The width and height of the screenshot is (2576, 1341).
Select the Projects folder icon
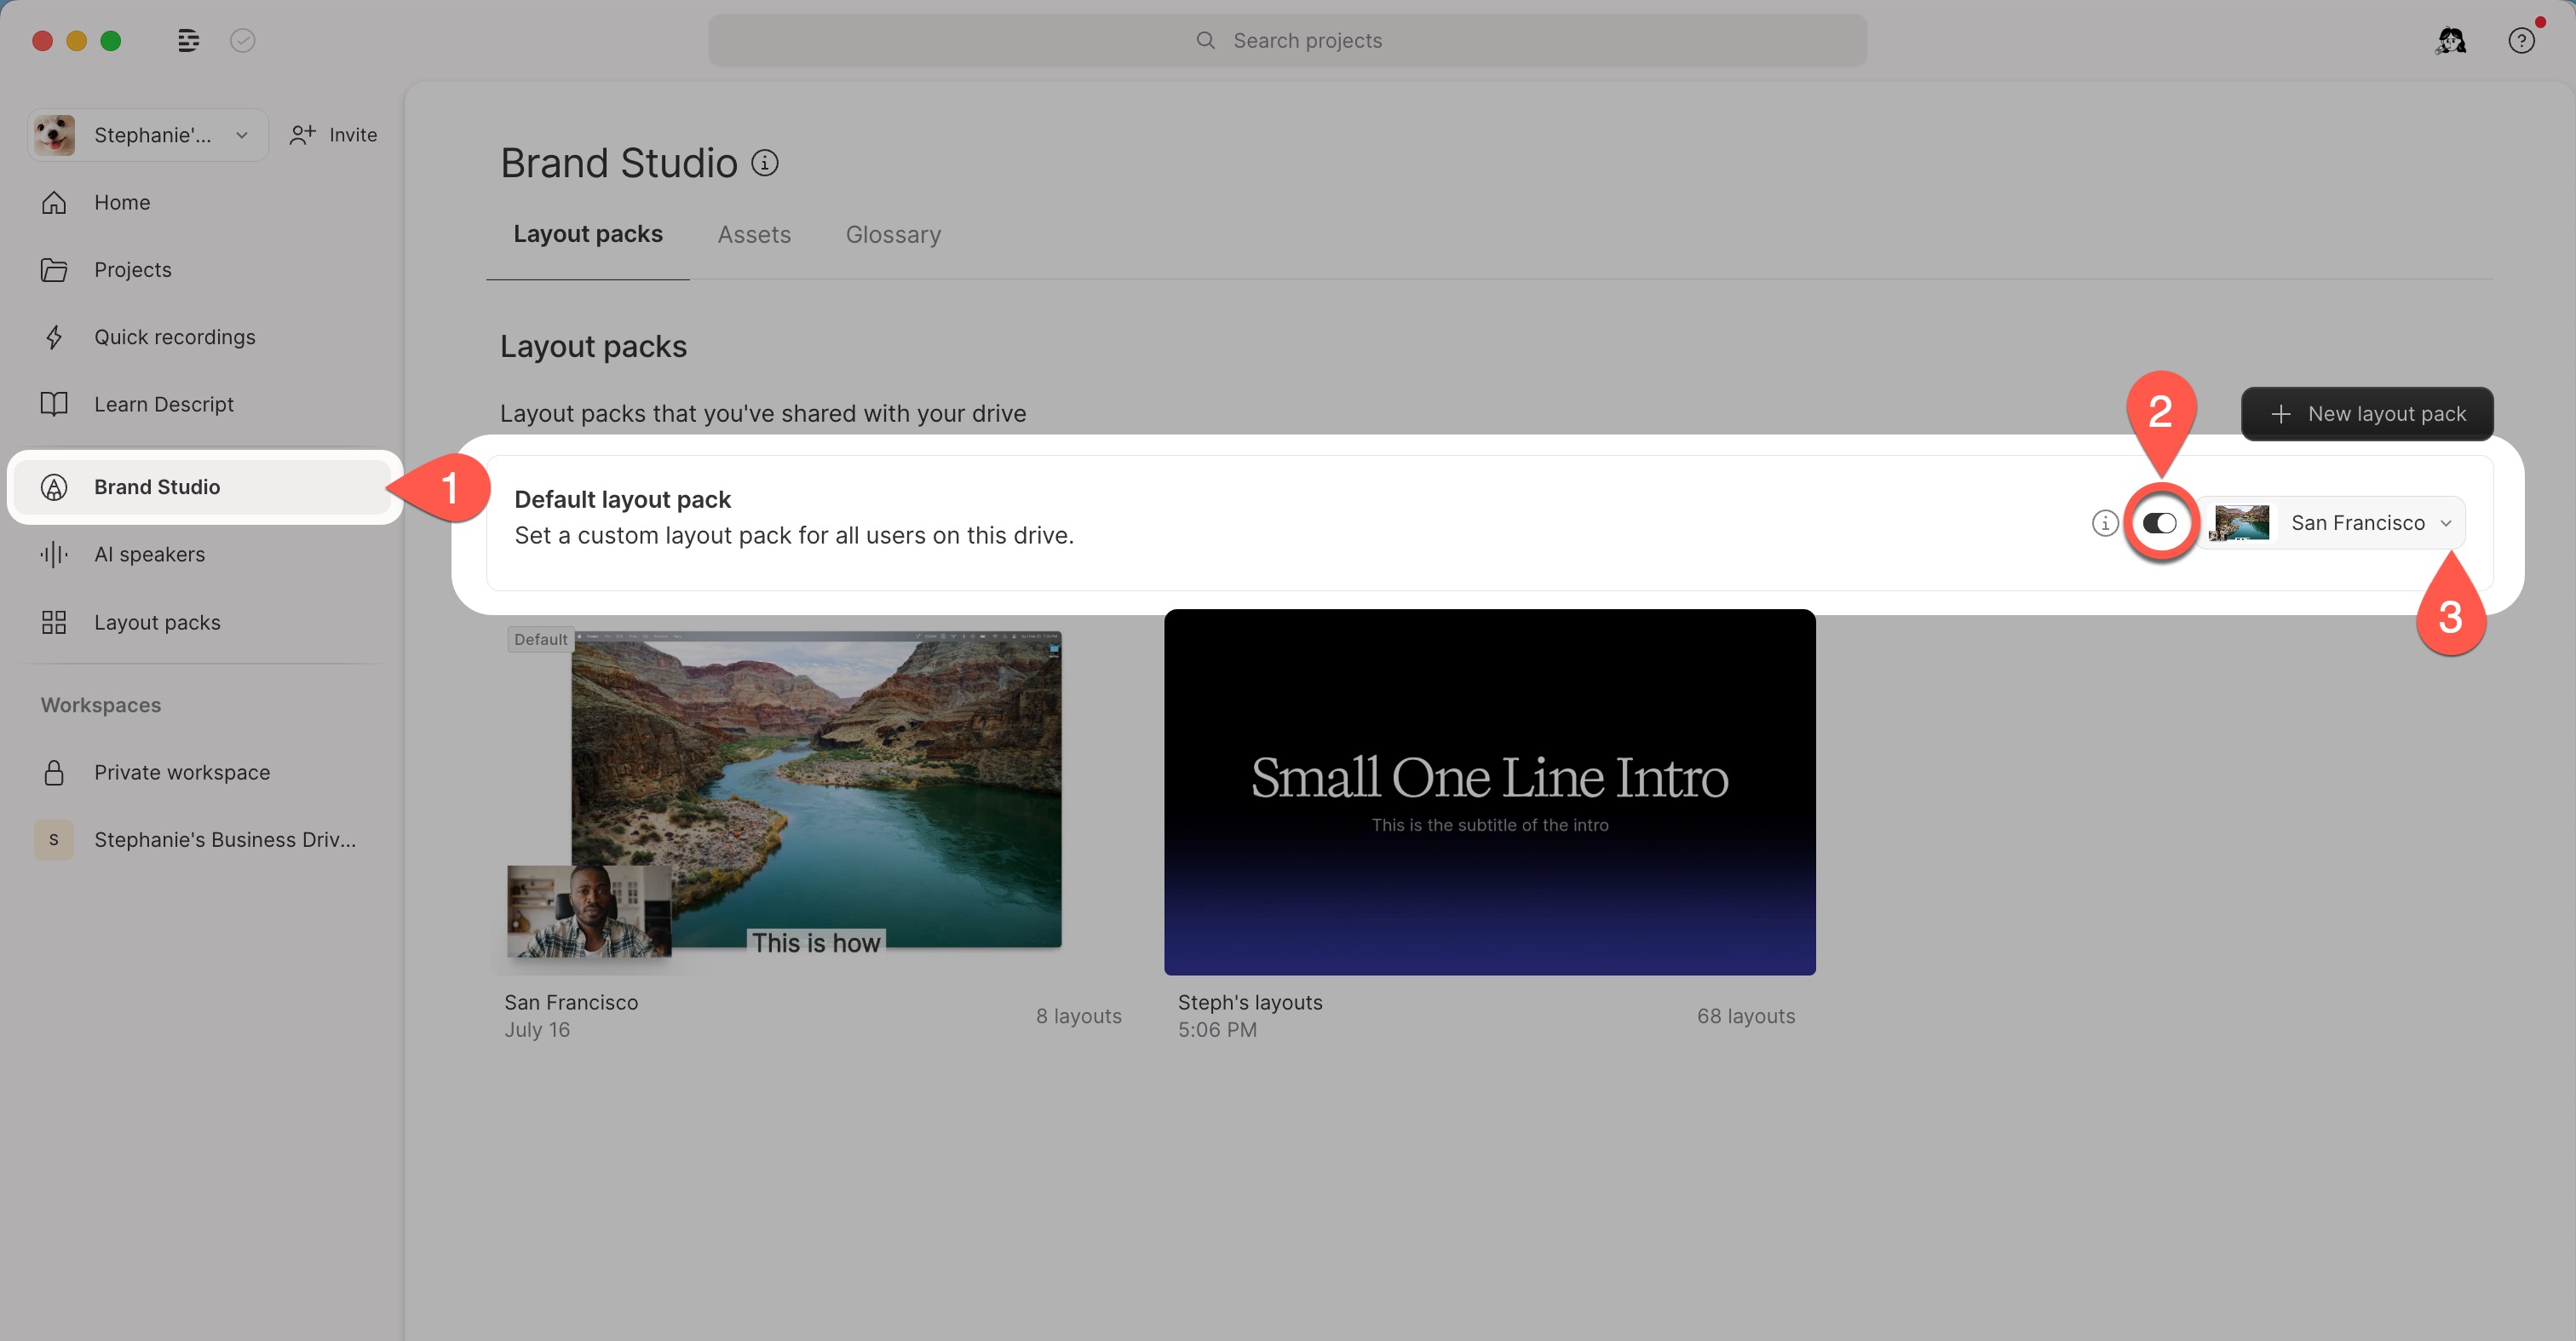pyautogui.click(x=54, y=269)
